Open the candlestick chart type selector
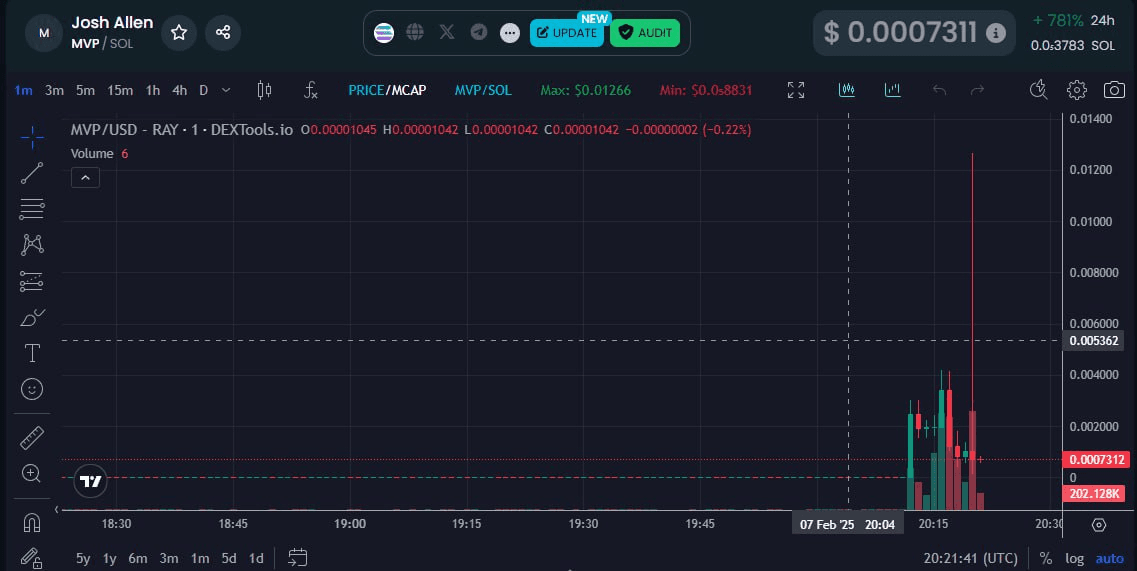 click(265, 90)
